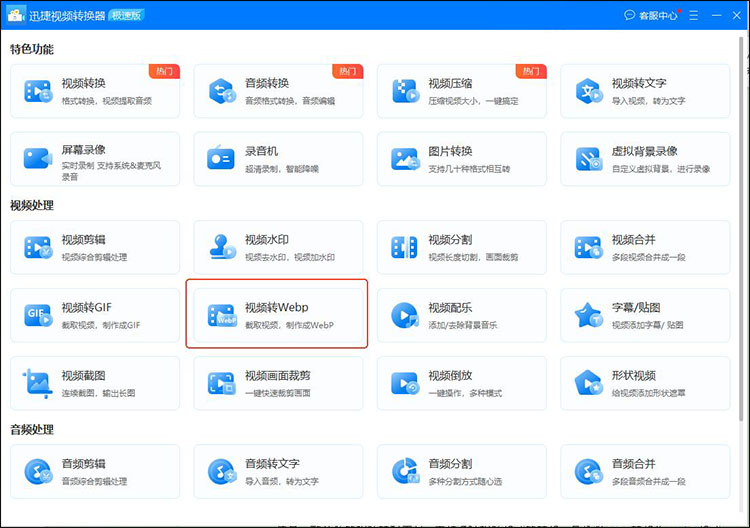The width and height of the screenshot is (750, 528).
Task: Select the 音频剪辑 audio edit icon
Action: 38,472
